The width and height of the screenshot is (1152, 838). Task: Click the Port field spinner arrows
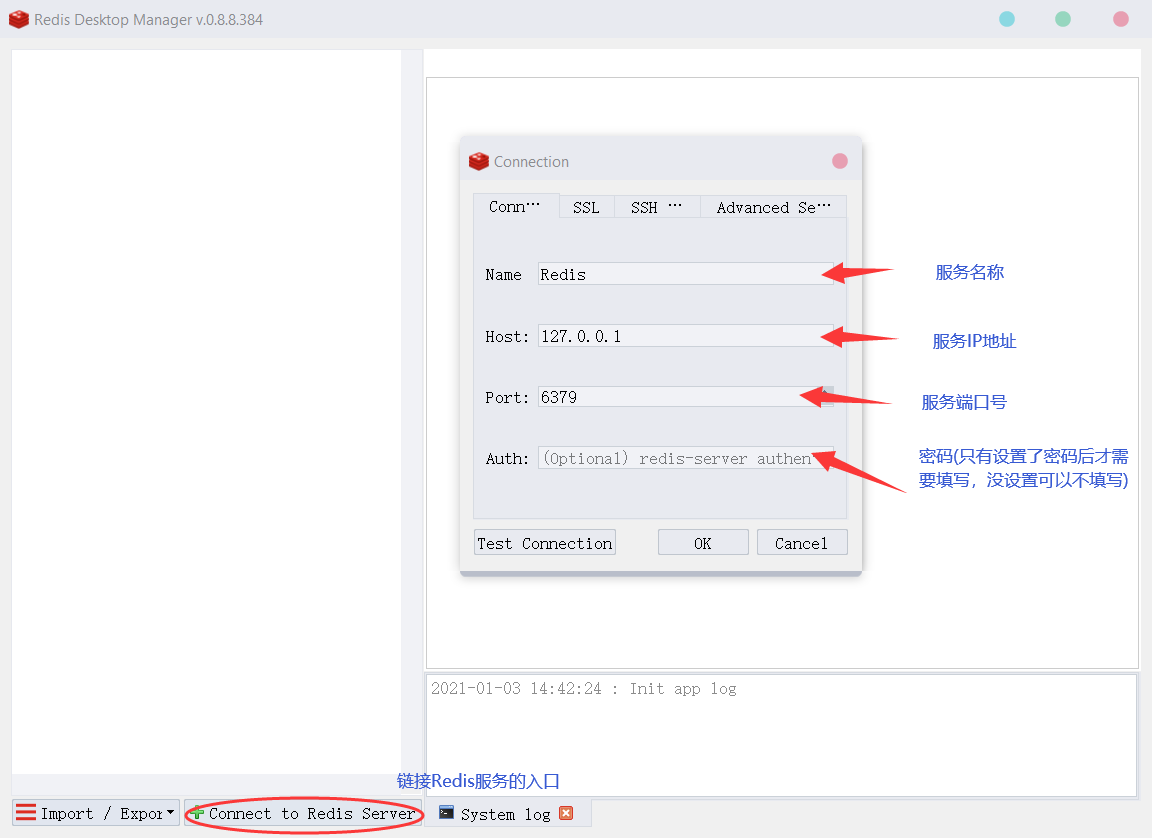(x=828, y=397)
